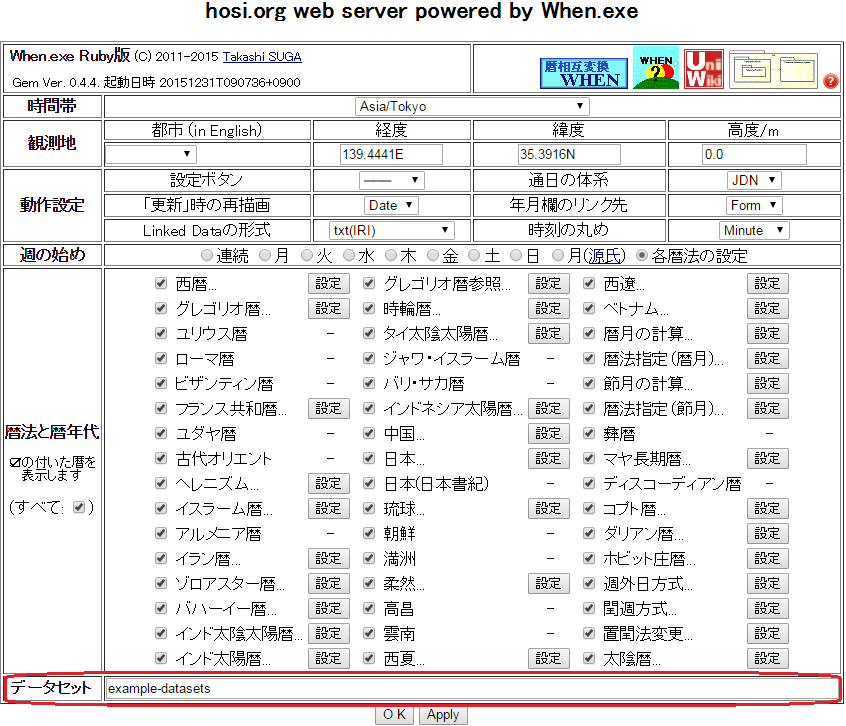Uncheck the ユダヤ暦 checkbox
The height and width of the screenshot is (726, 846).
click(x=160, y=433)
